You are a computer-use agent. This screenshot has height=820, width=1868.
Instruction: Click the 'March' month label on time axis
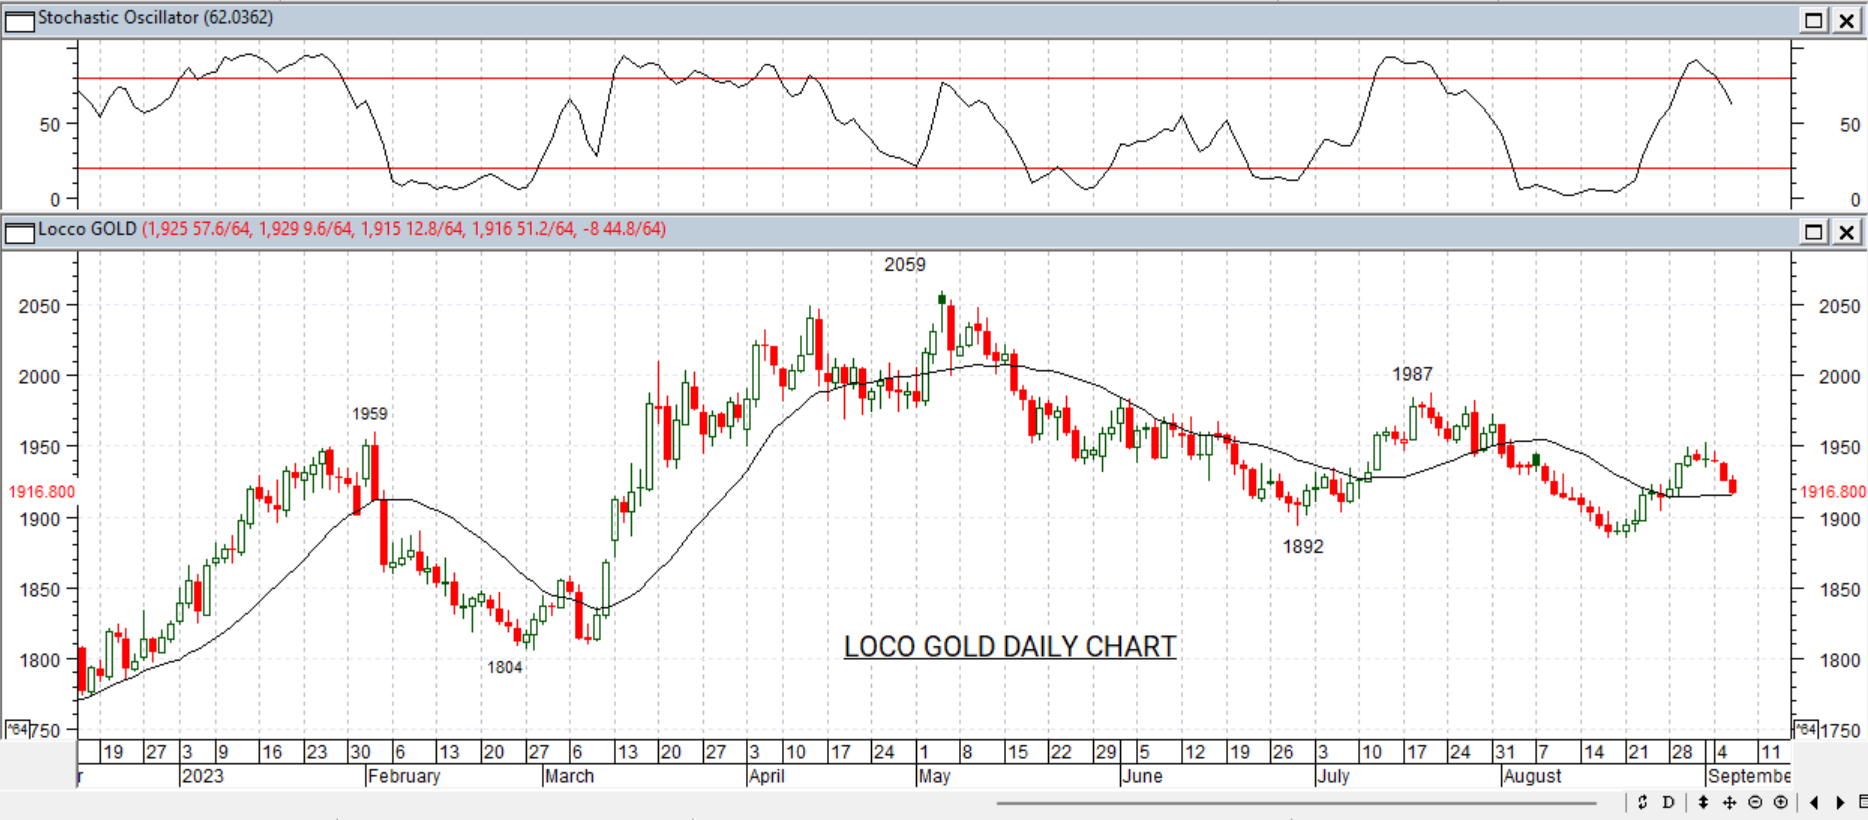coord(569,776)
